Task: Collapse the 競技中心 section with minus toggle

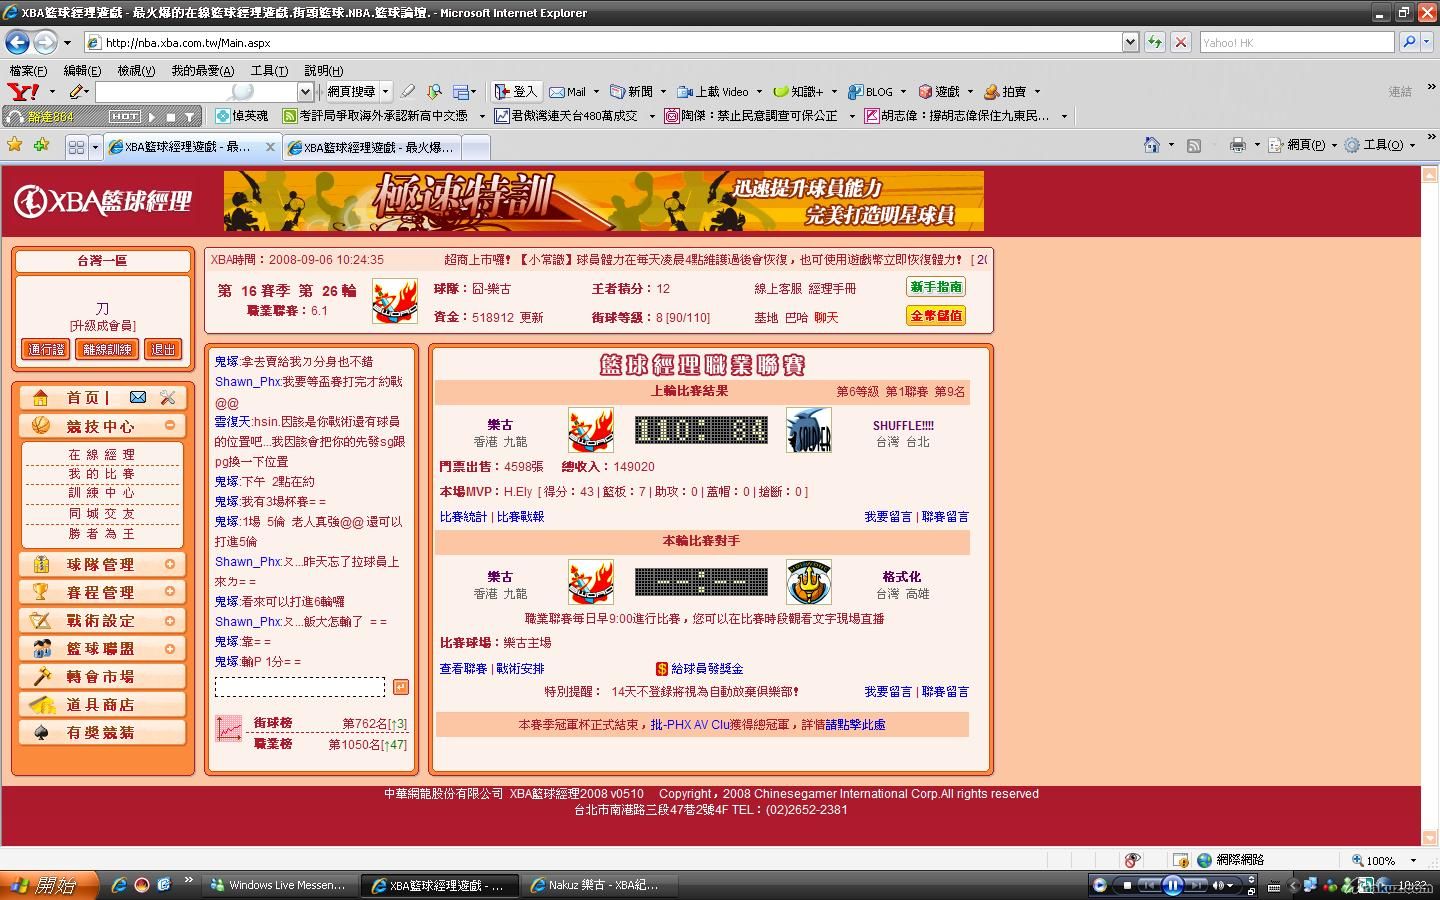Action: [x=170, y=425]
